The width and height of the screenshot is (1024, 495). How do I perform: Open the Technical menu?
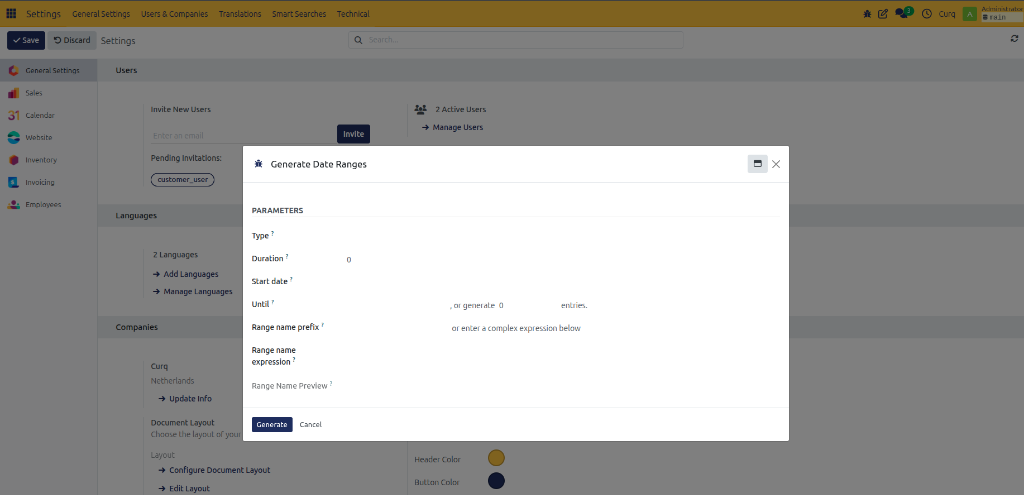point(353,14)
